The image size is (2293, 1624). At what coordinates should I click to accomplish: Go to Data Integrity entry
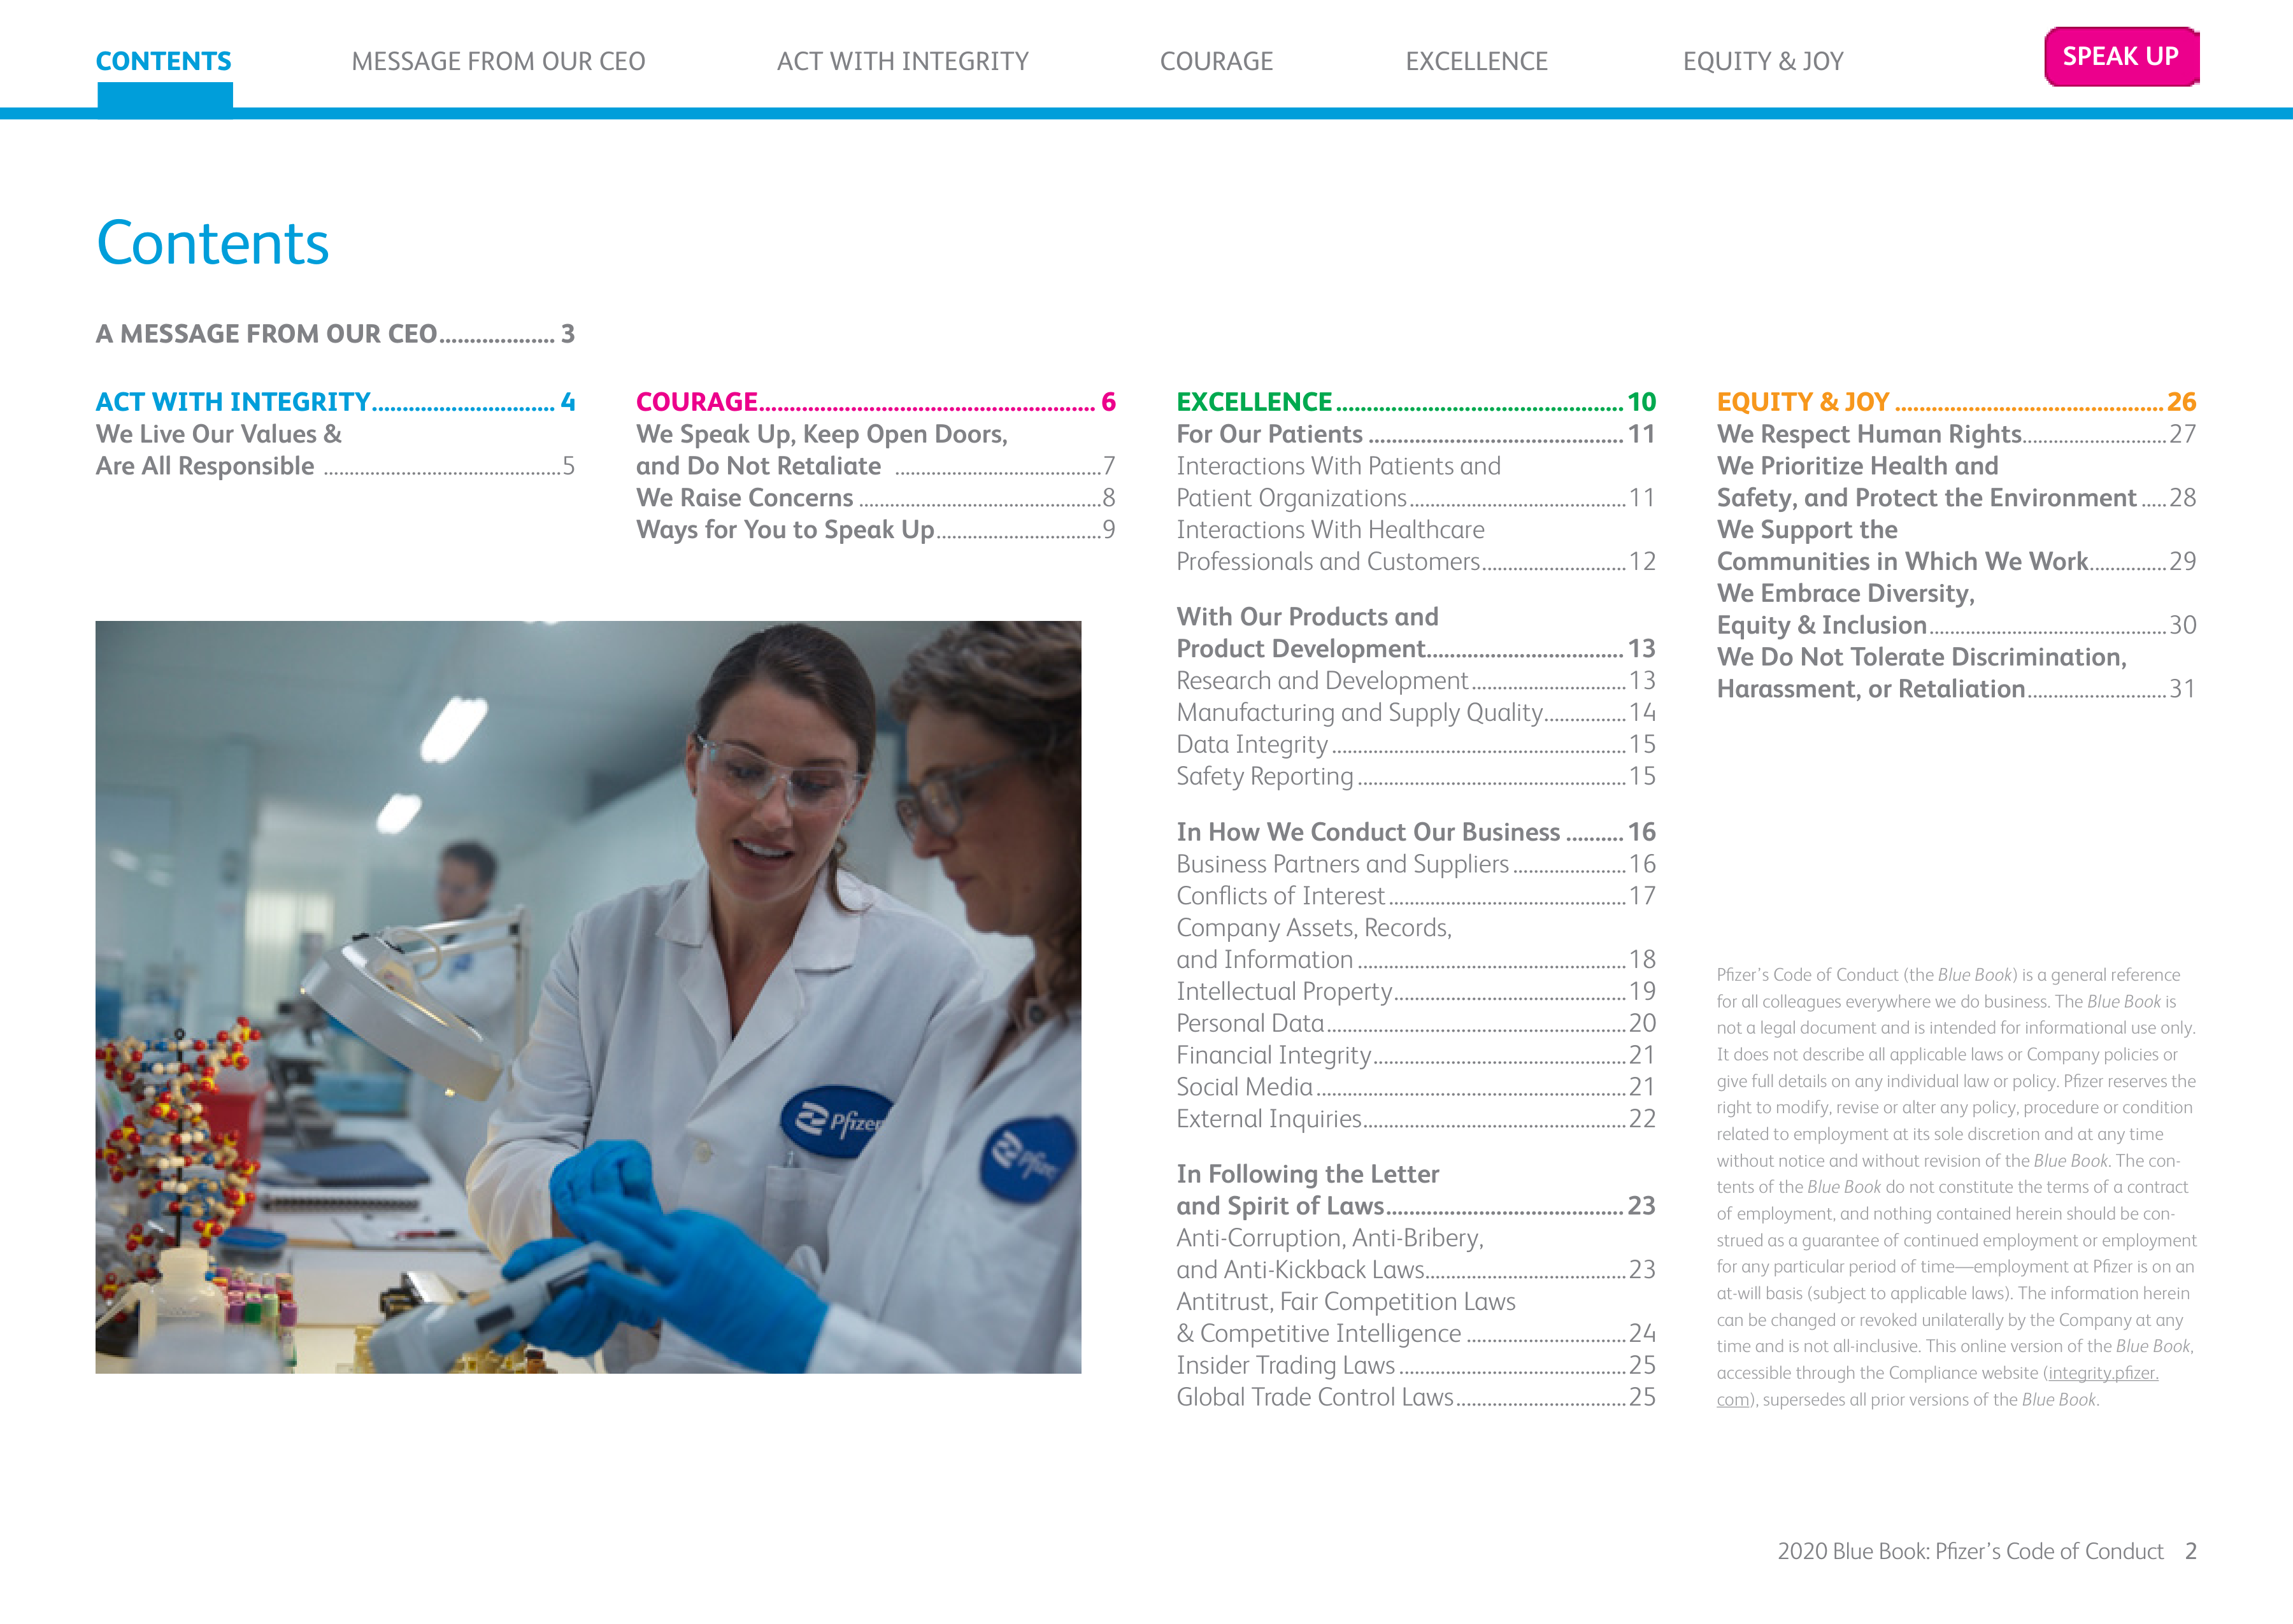[x=1416, y=745]
